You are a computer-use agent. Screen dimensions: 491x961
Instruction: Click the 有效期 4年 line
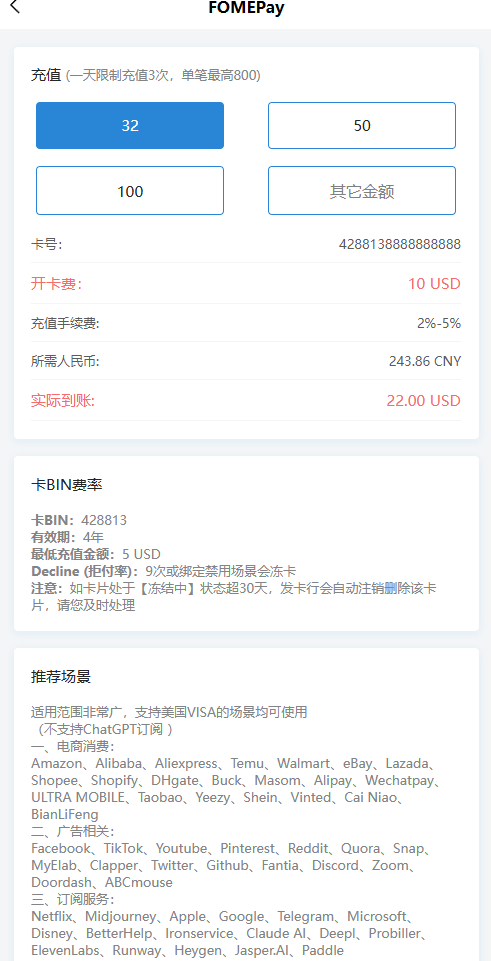pyautogui.click(x=68, y=537)
